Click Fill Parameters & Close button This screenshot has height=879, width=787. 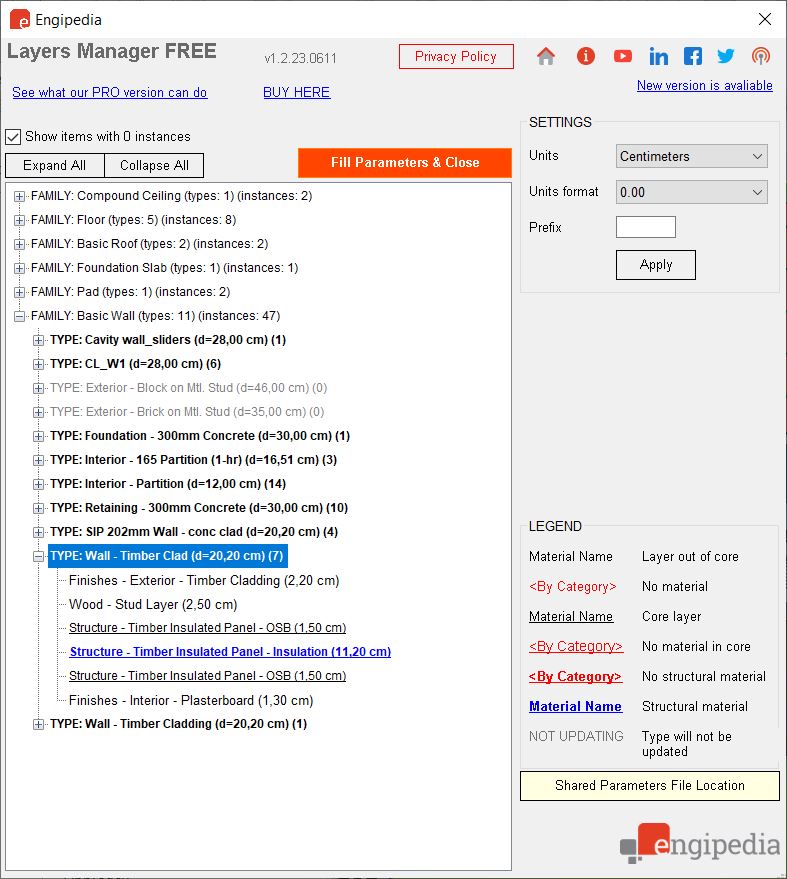[x=405, y=163]
